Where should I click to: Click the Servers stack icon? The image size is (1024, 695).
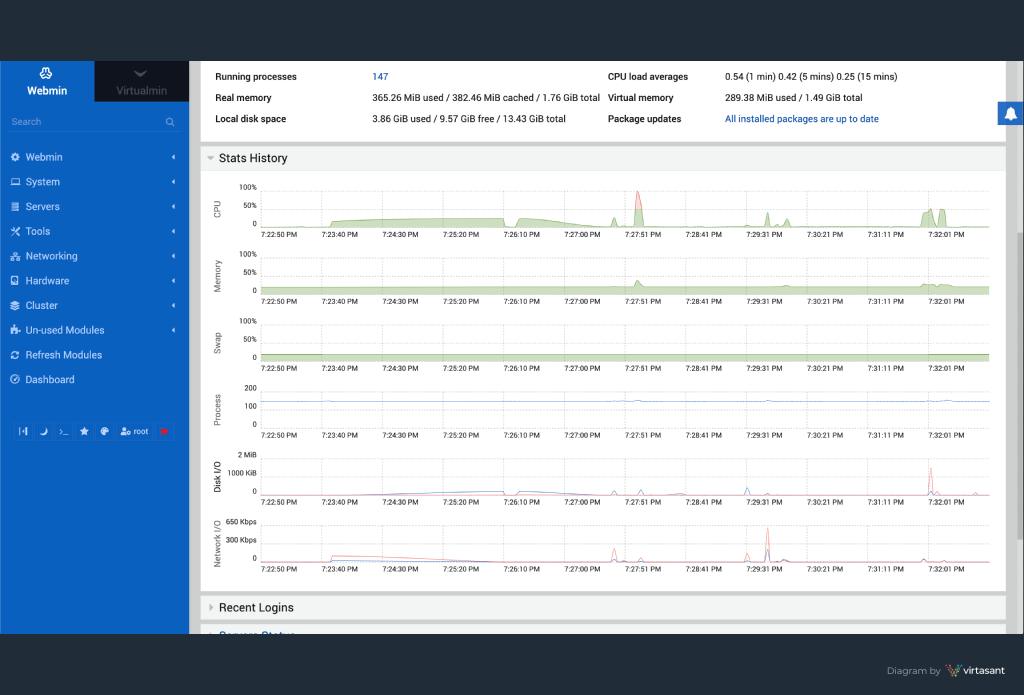15,206
